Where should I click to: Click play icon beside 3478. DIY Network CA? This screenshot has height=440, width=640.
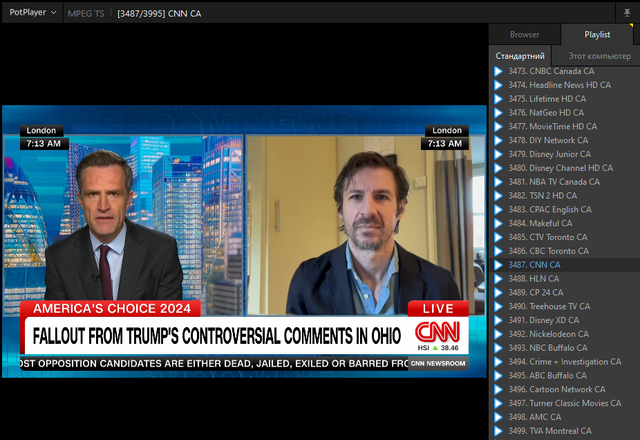[498, 141]
